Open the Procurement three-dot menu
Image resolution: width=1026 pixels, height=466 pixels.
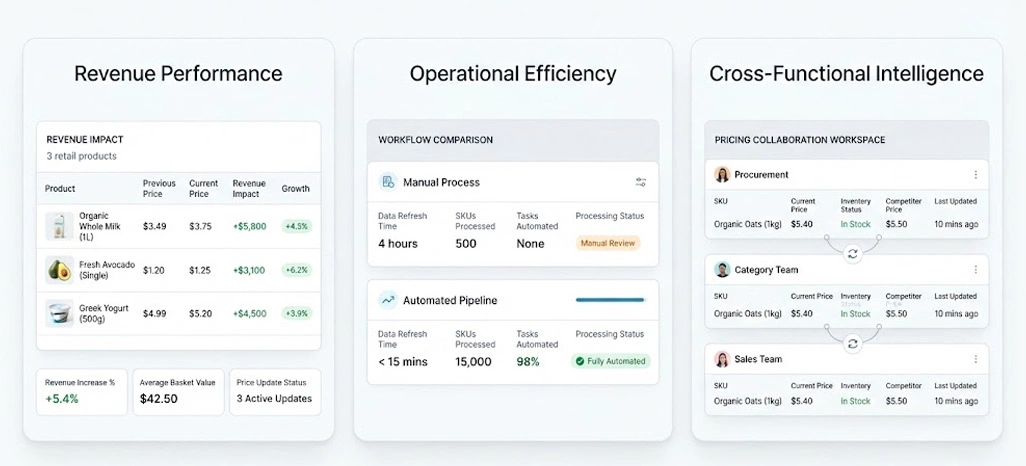(976, 175)
